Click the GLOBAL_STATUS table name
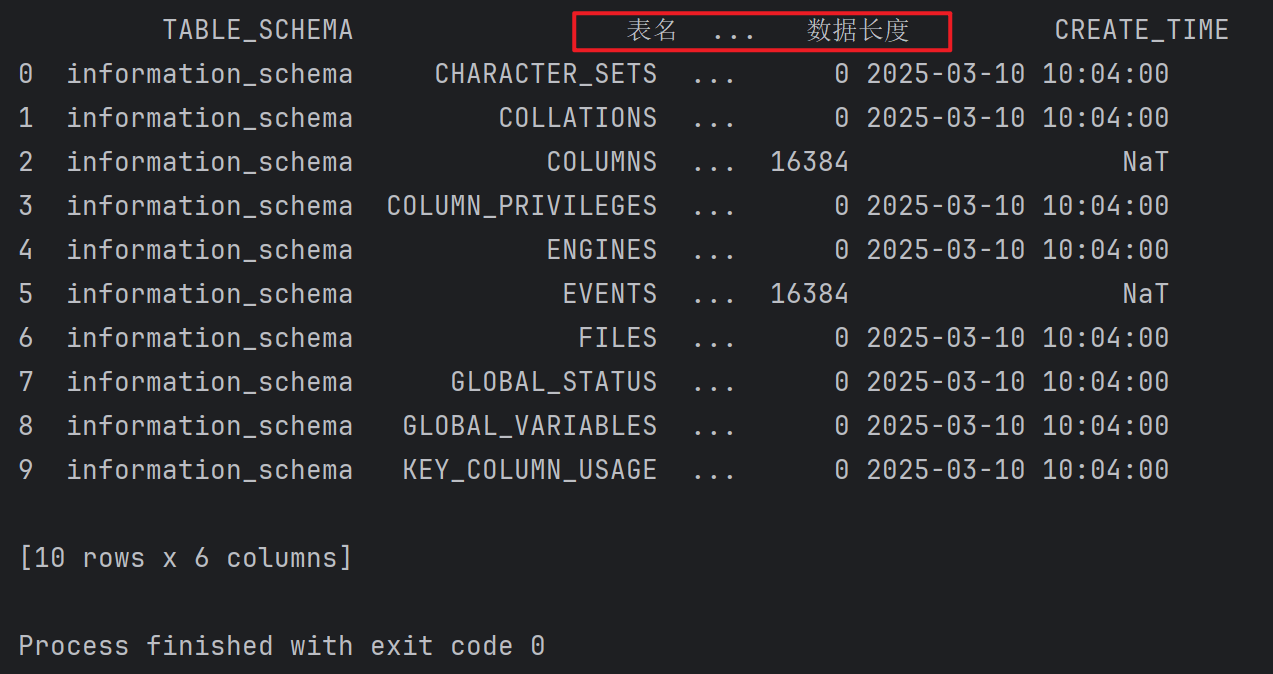 (x=554, y=382)
